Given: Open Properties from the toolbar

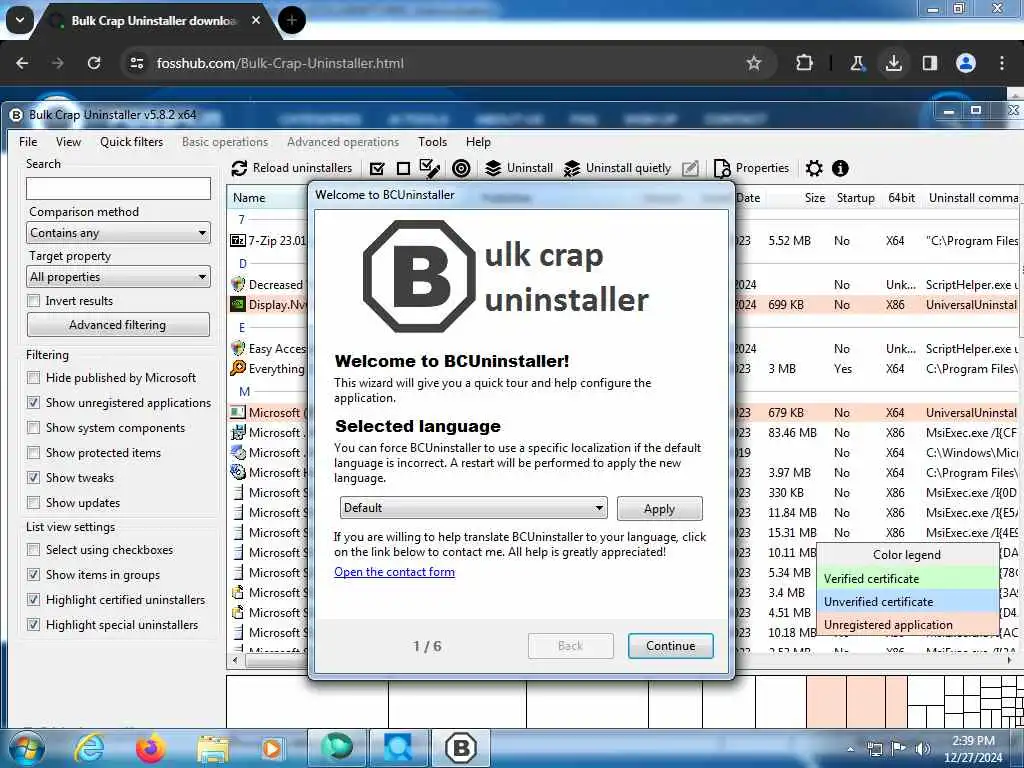Looking at the screenshot, I should [751, 168].
